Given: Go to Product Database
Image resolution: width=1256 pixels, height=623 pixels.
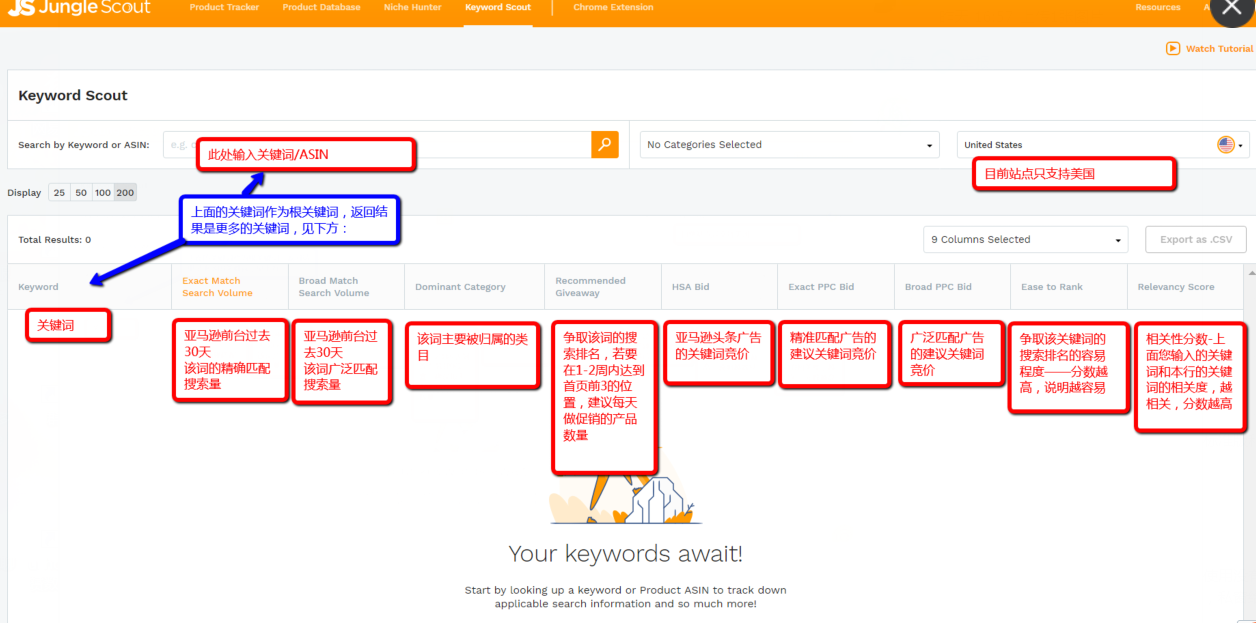Looking at the screenshot, I should (321, 7).
